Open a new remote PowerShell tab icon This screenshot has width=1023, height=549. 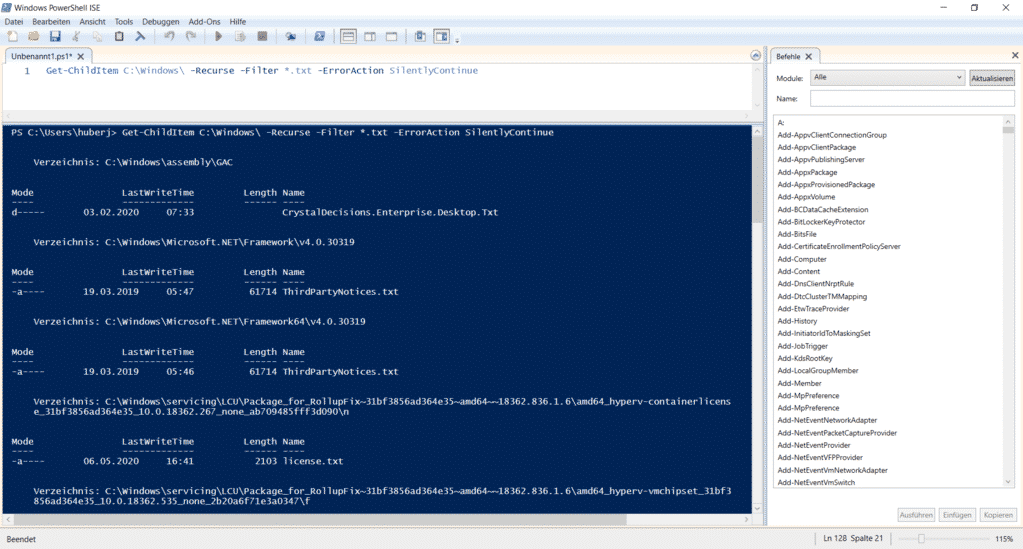click(290, 37)
